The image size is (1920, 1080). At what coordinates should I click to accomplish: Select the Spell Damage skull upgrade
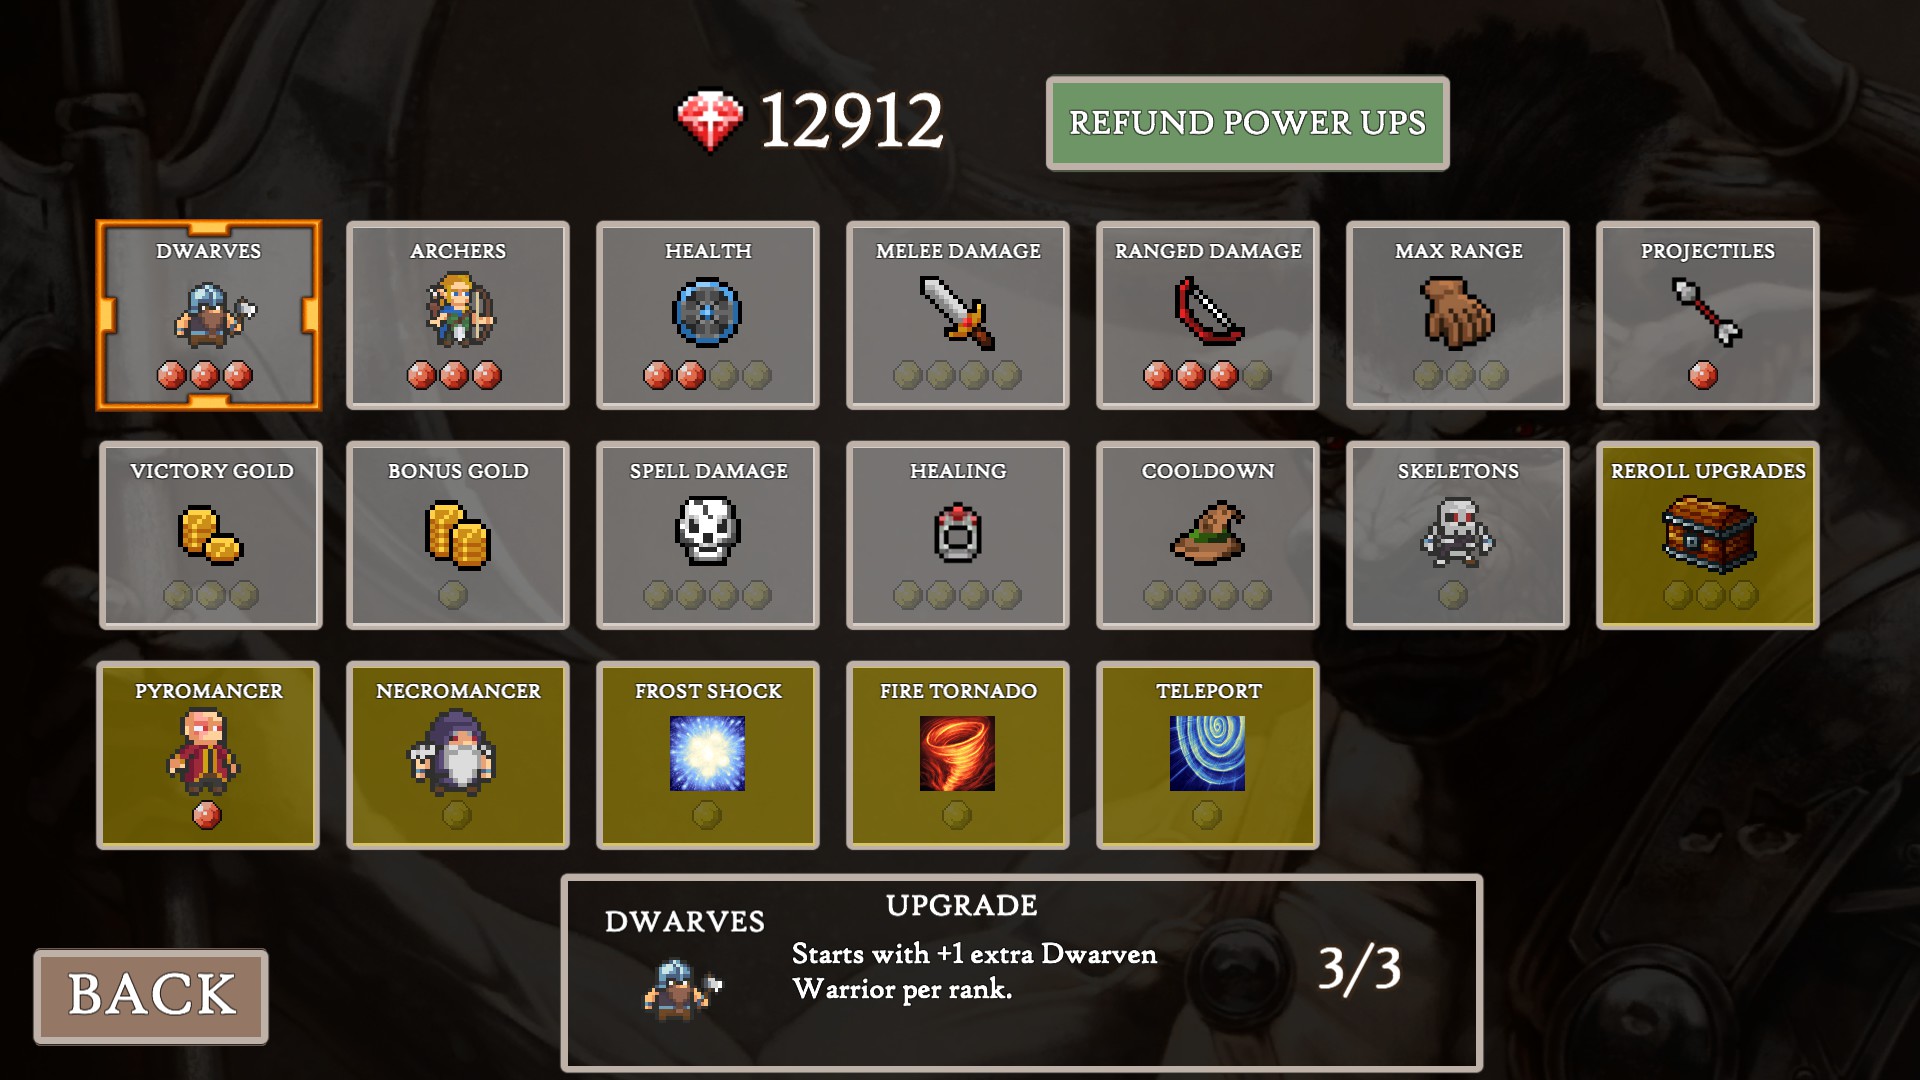click(708, 535)
